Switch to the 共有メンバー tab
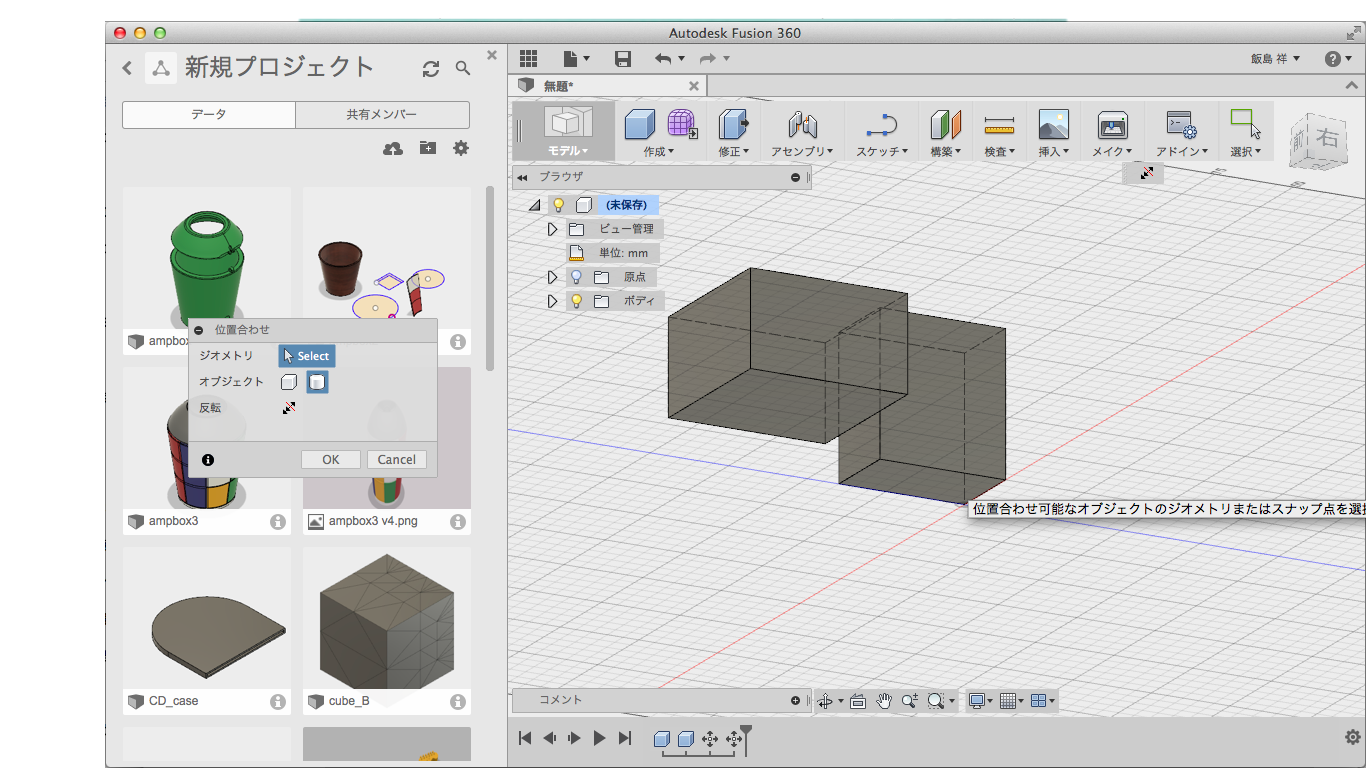The width and height of the screenshot is (1366, 768). [x=382, y=115]
